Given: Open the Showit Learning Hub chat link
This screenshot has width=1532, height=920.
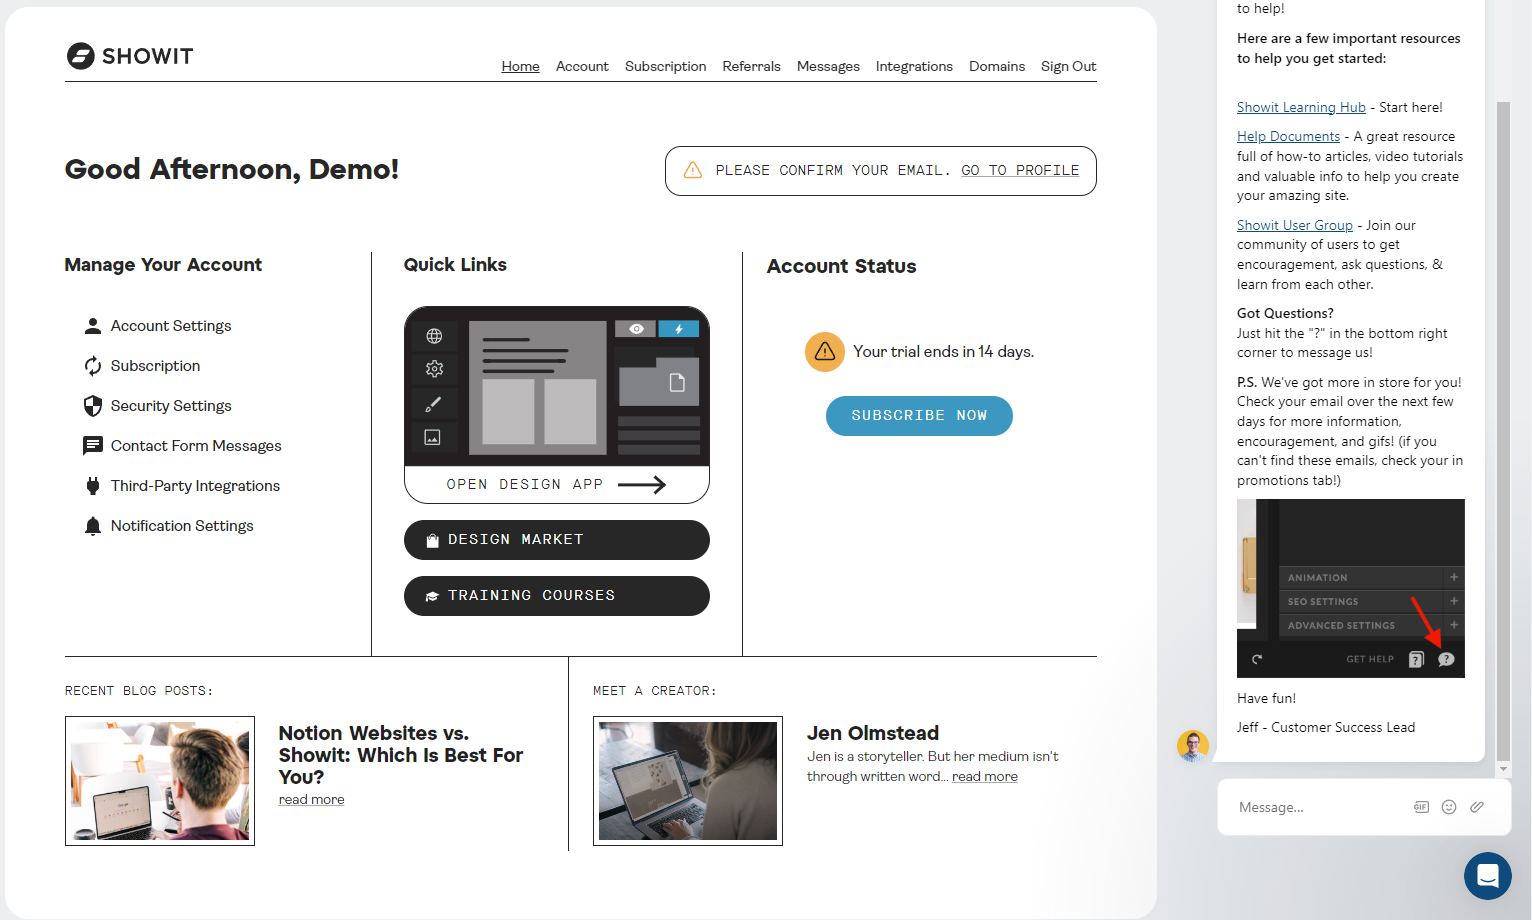Looking at the screenshot, I should (1301, 107).
